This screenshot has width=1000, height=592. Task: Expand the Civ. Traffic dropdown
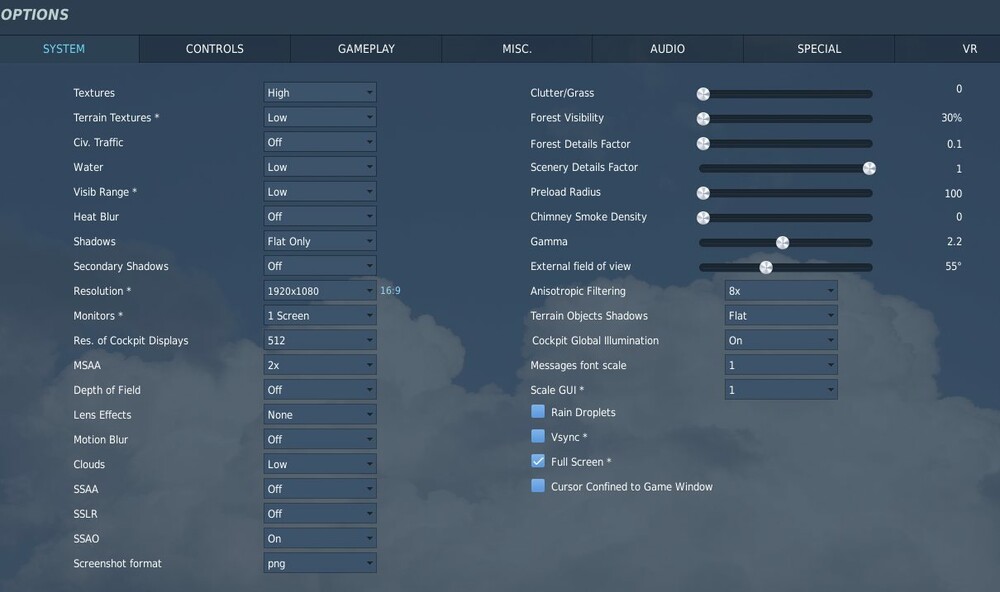pos(320,142)
